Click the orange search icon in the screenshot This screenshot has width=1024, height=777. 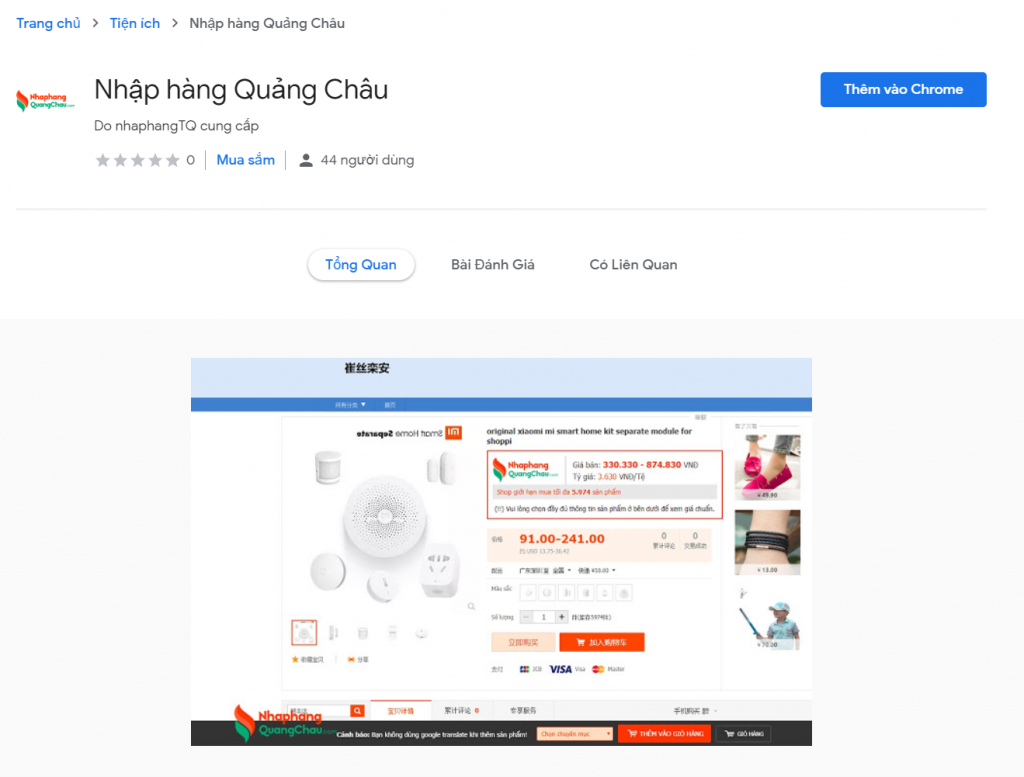tap(357, 710)
